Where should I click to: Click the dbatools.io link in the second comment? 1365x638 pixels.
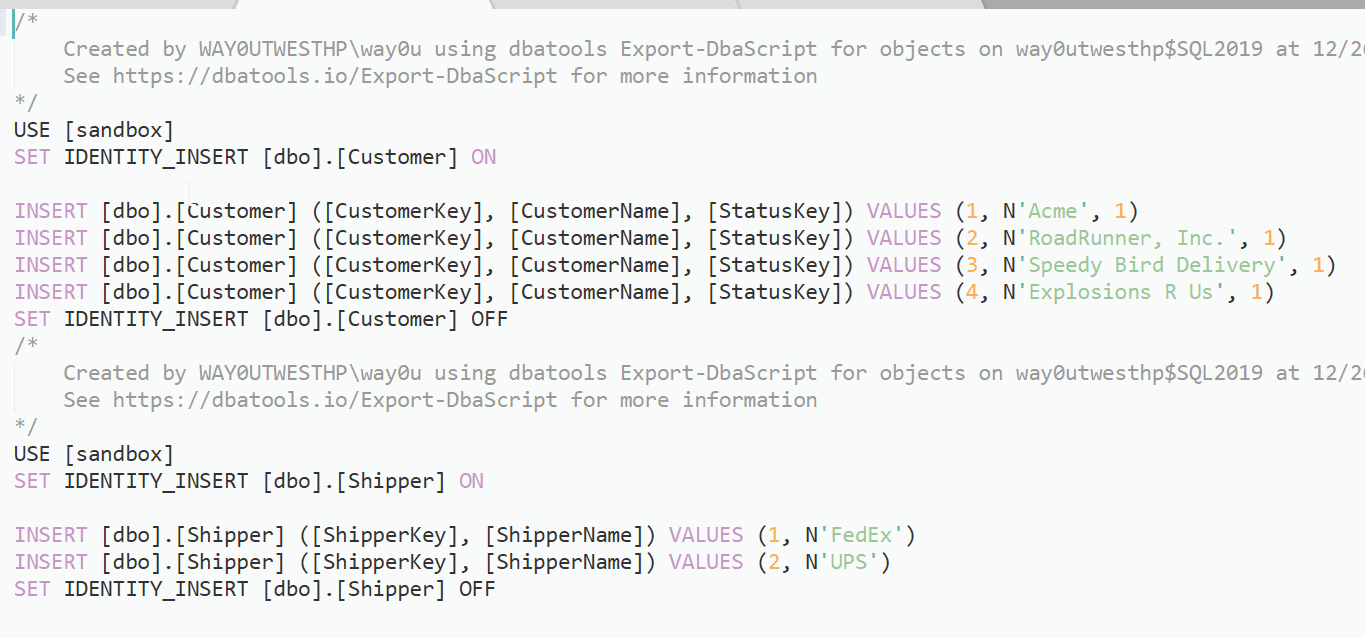point(335,400)
